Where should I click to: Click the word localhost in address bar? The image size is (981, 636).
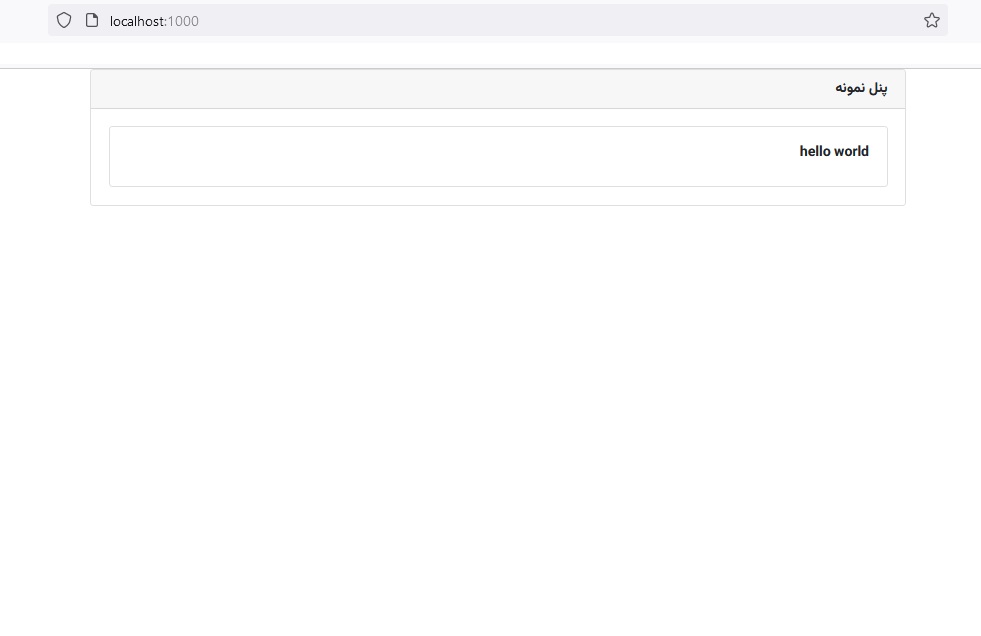tap(137, 21)
